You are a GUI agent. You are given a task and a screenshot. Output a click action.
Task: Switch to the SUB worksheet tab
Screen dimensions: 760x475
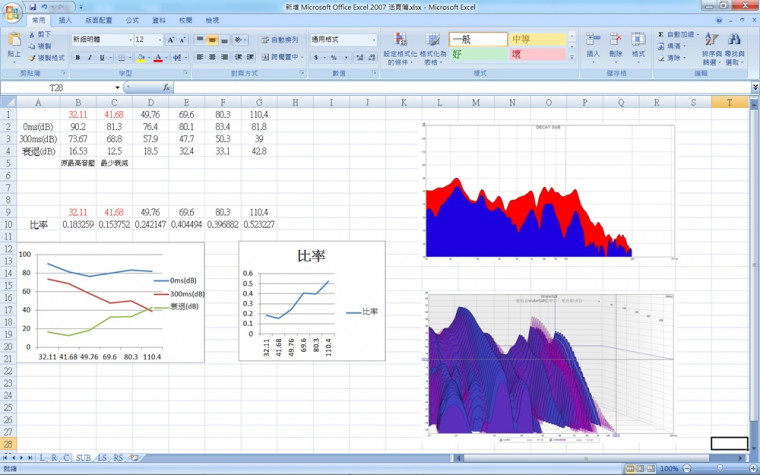point(83,457)
